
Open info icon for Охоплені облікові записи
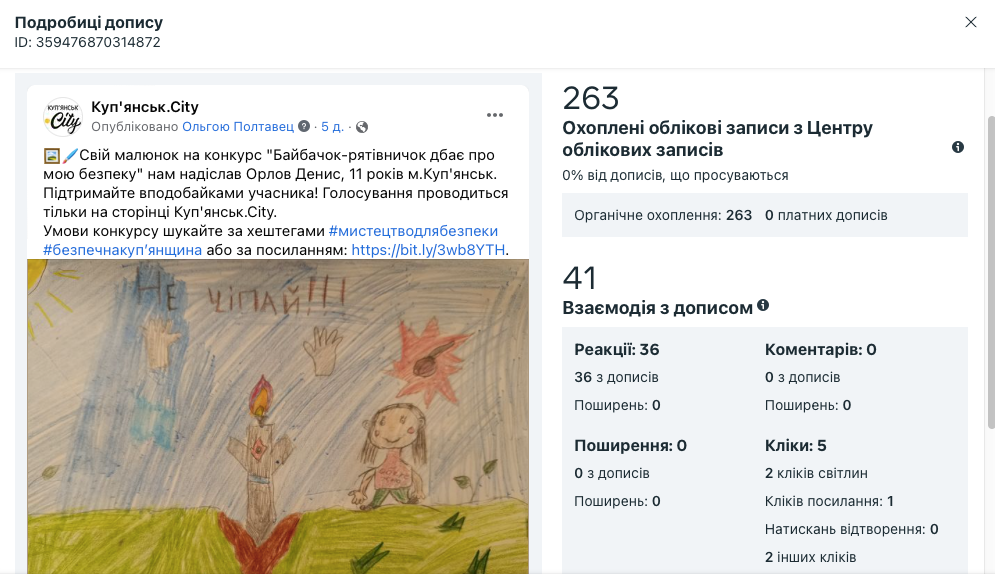pyautogui.click(x=958, y=147)
